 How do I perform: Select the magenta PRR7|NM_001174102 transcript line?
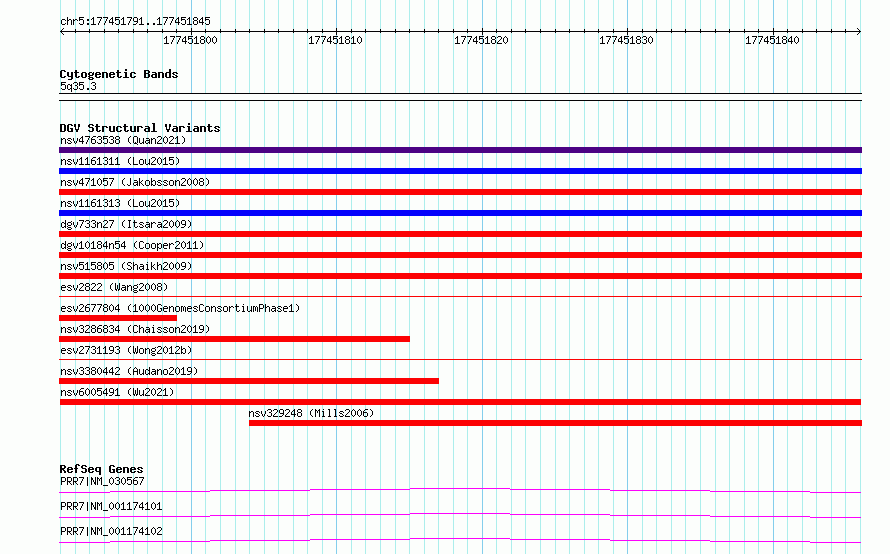point(460,540)
